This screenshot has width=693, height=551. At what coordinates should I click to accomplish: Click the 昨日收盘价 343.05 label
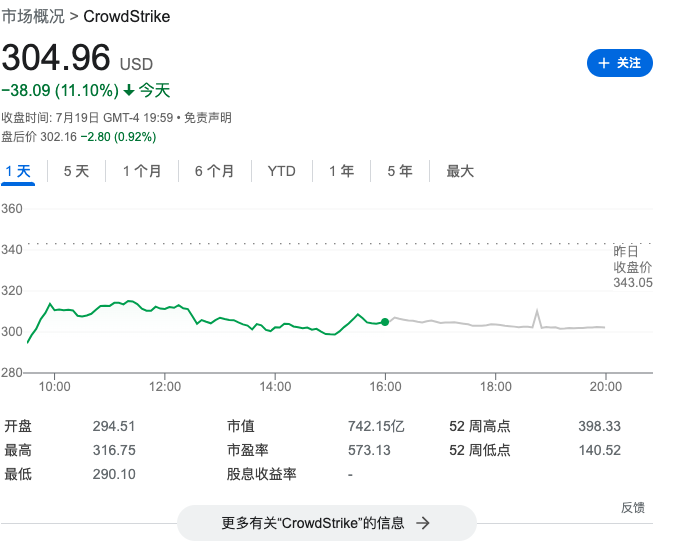coord(632,267)
